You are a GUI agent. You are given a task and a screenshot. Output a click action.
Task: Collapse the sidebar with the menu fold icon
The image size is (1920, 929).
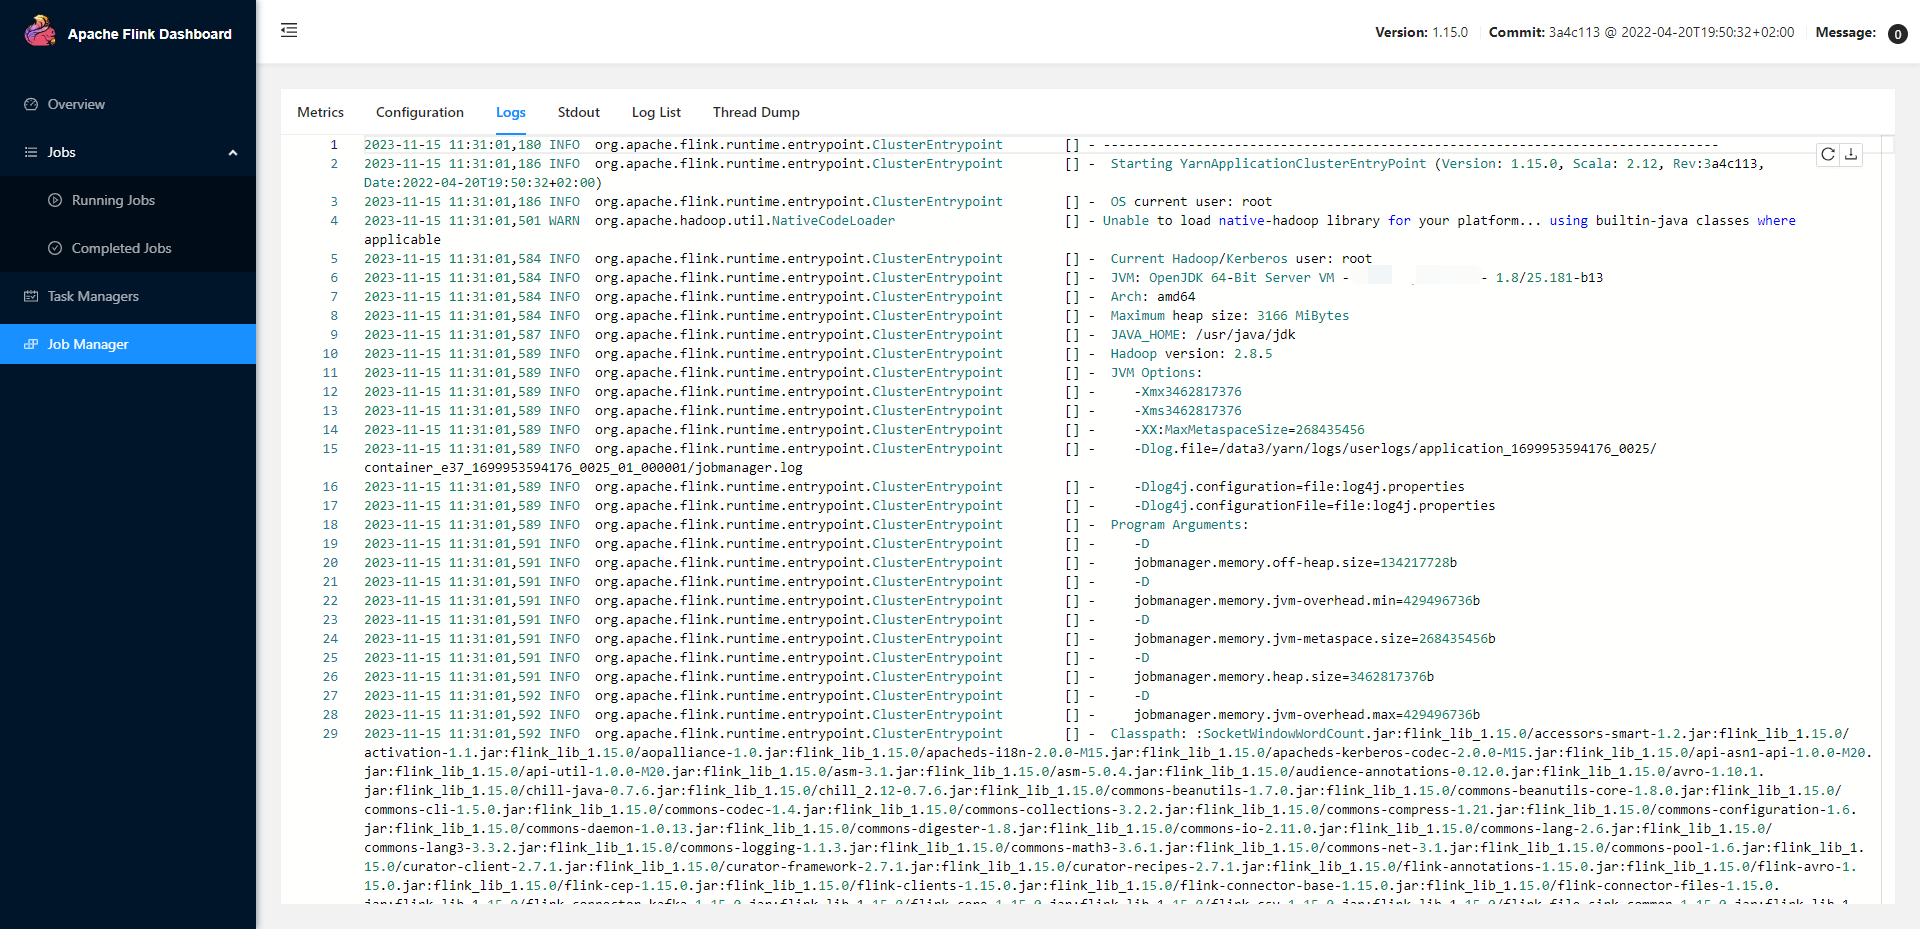click(x=289, y=30)
